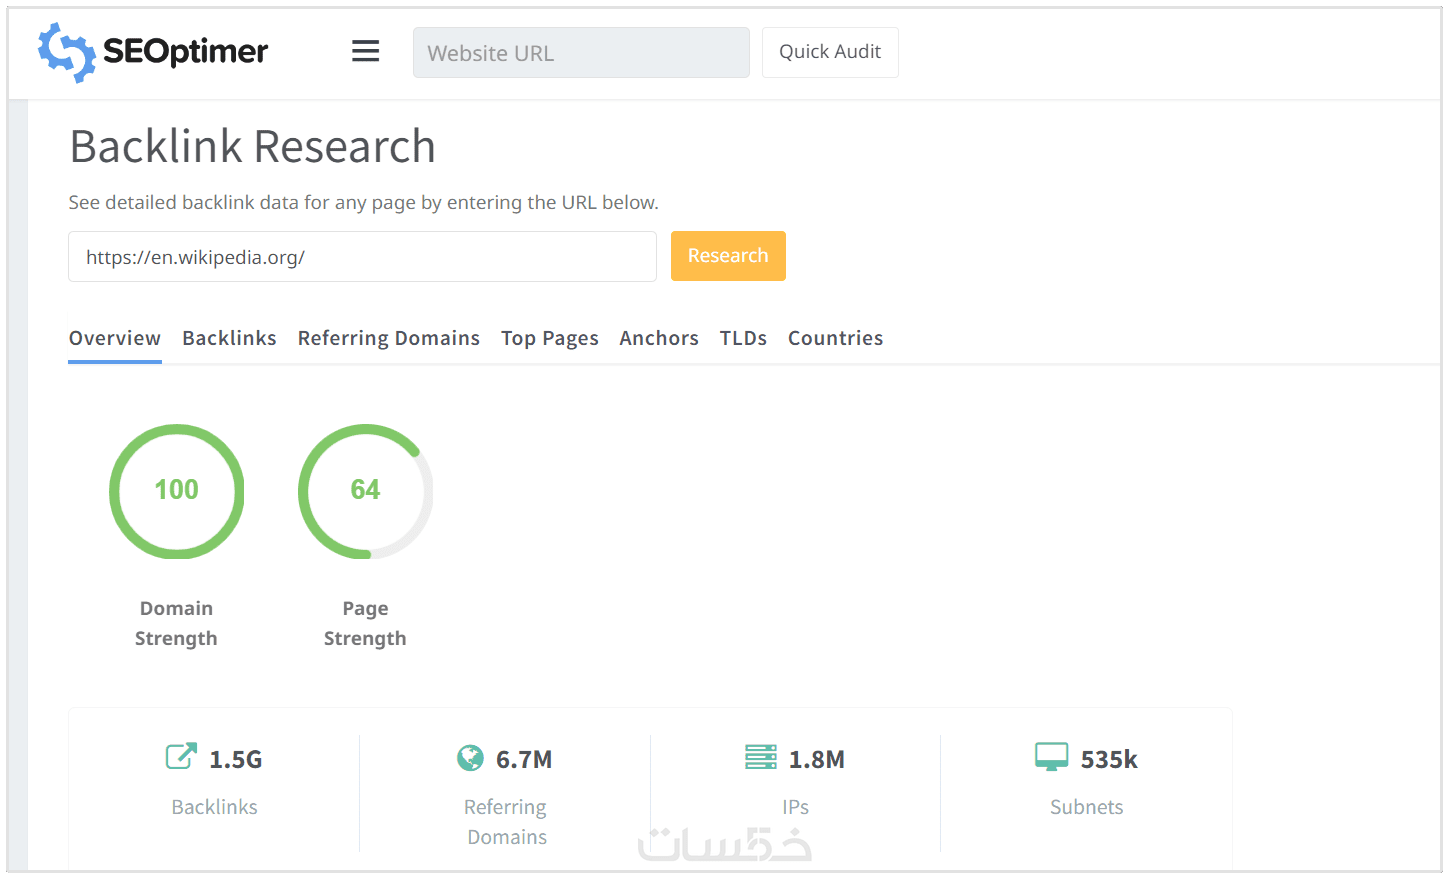
Task: Go to the Top Pages tab
Action: pyautogui.click(x=550, y=338)
